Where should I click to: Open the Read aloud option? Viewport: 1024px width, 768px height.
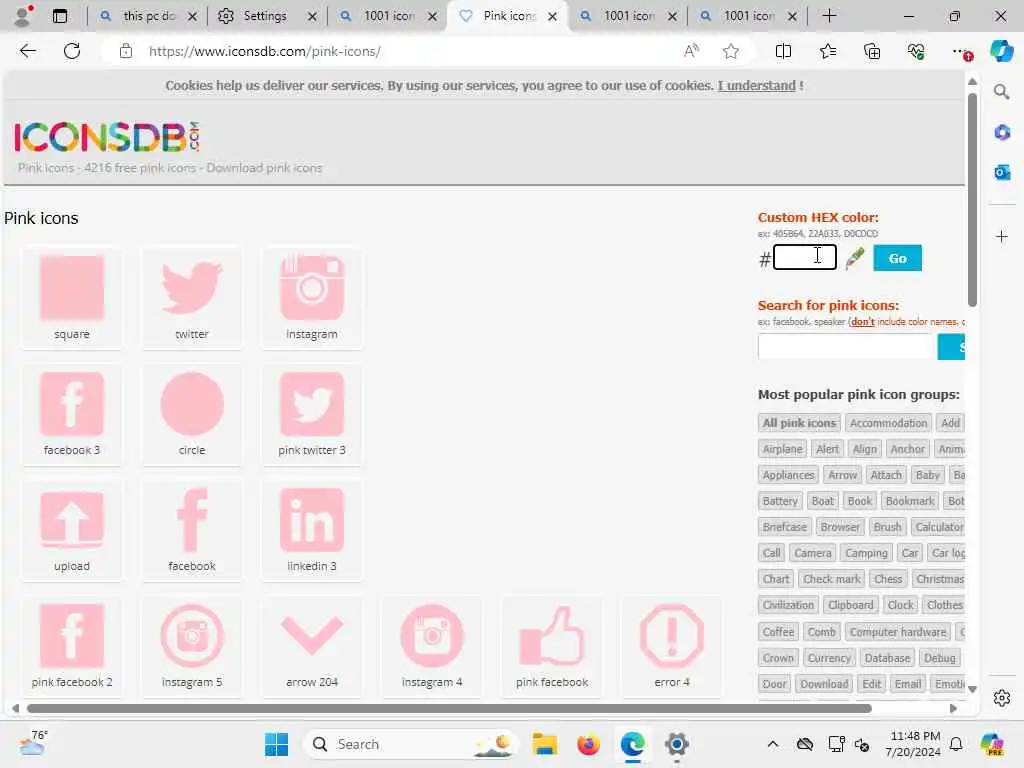click(x=691, y=51)
